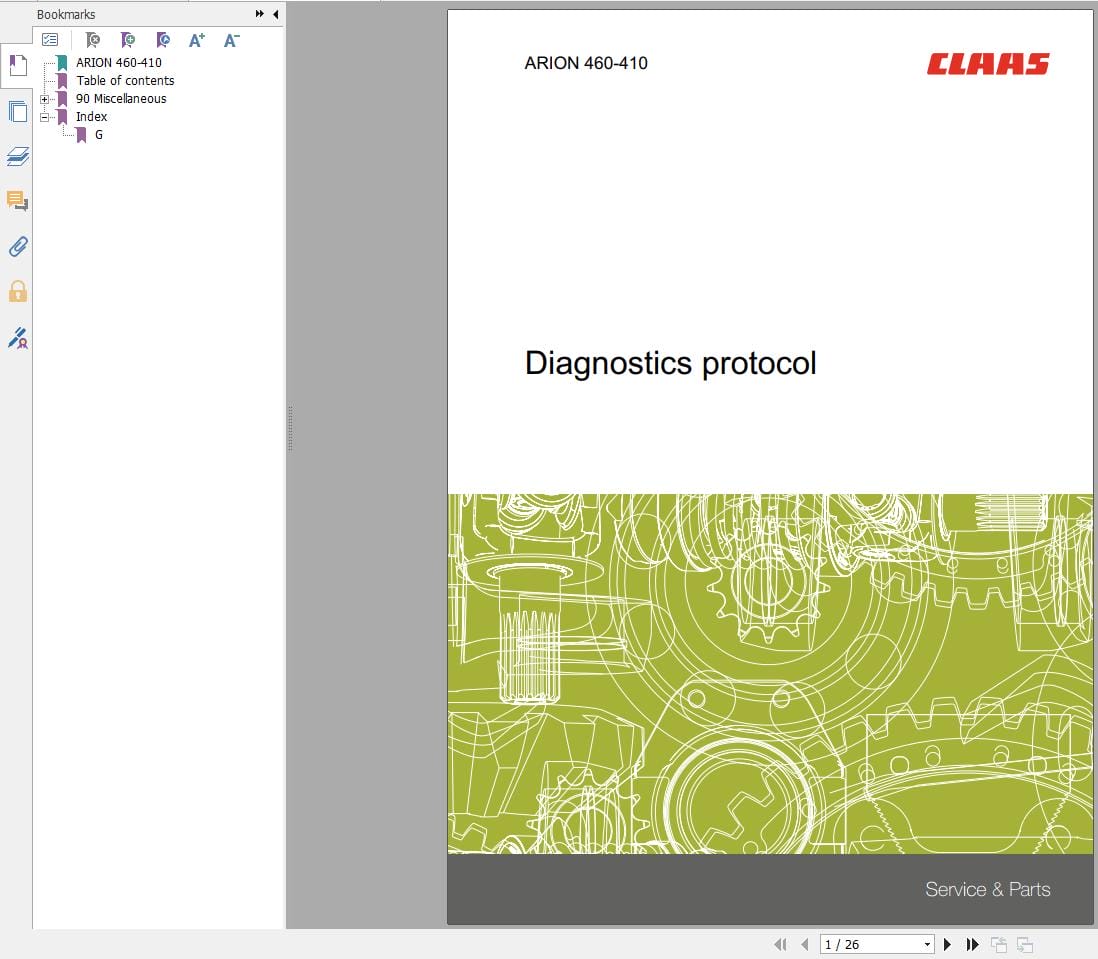Image resolution: width=1098 pixels, height=959 pixels.
Task: Click the CLAAS logo on the cover
Action: pyautogui.click(x=988, y=64)
